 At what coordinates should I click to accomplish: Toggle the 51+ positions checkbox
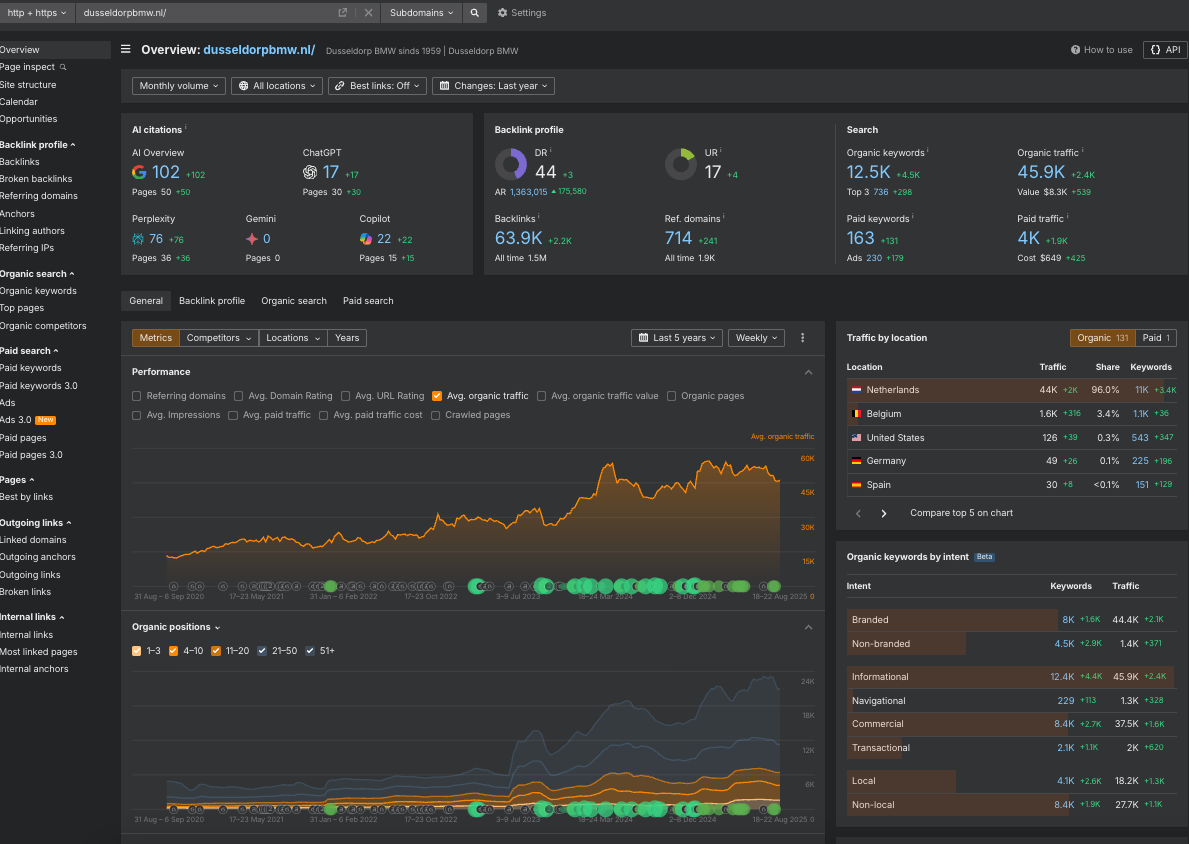[309, 651]
